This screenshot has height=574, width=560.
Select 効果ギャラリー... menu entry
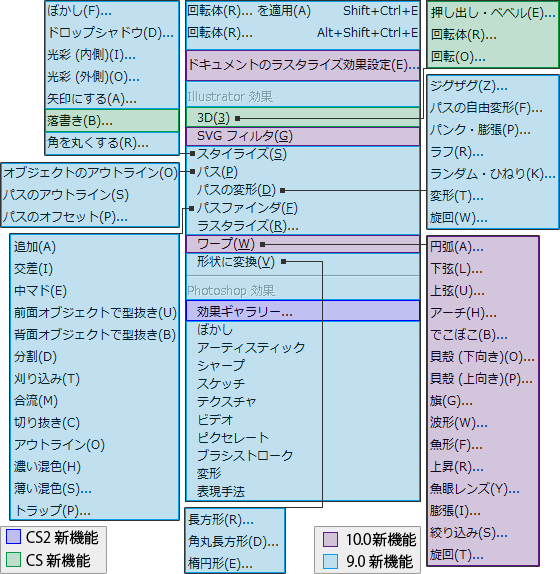pyautogui.click(x=303, y=311)
